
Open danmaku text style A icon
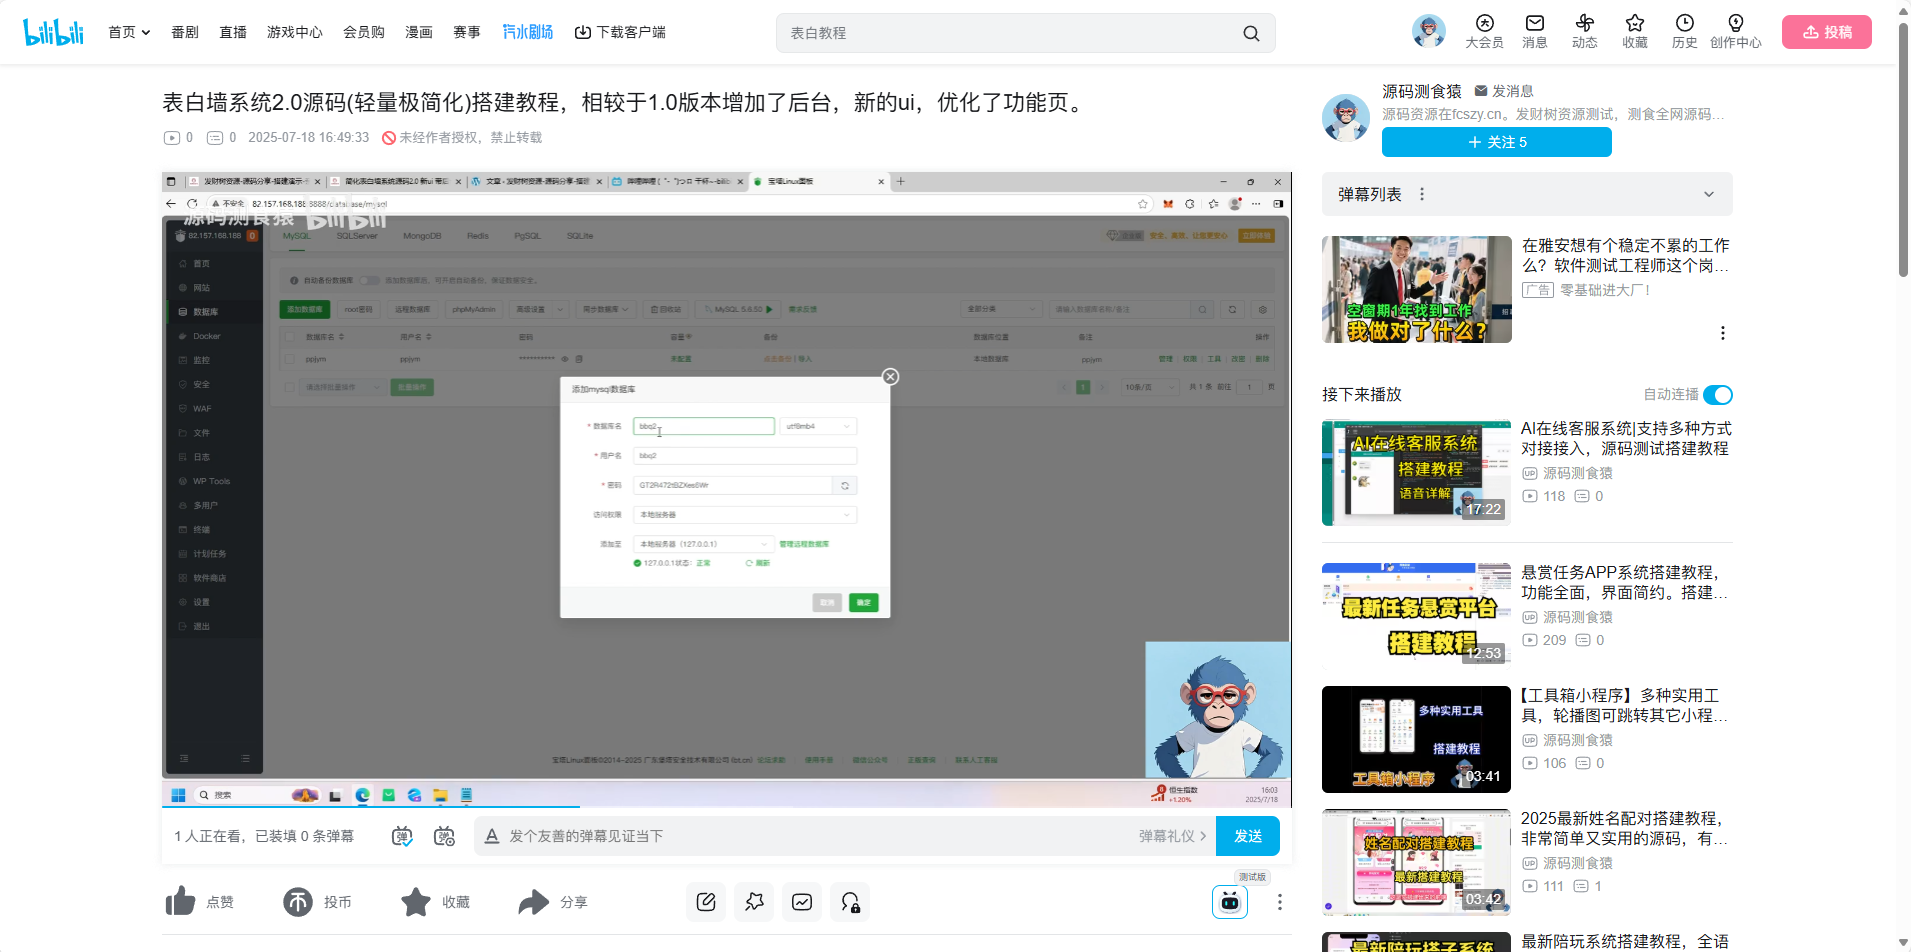tap(492, 836)
